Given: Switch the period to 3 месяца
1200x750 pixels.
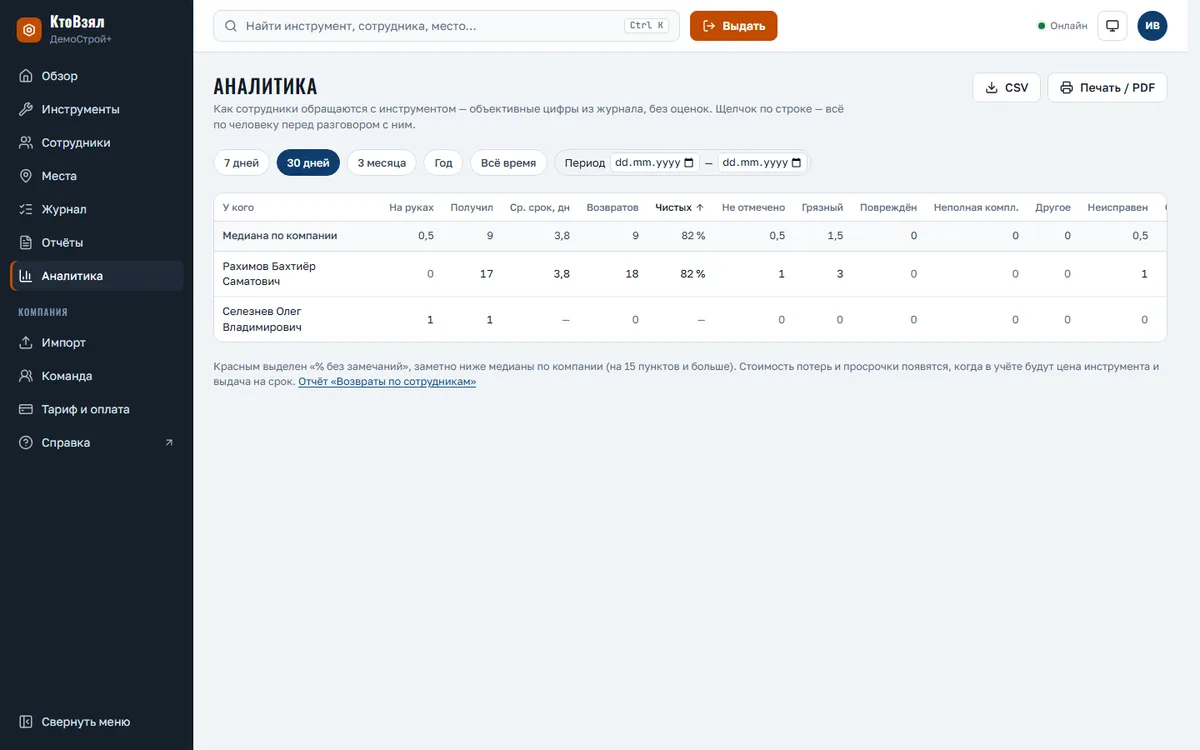Looking at the screenshot, I should pyautogui.click(x=381, y=163).
